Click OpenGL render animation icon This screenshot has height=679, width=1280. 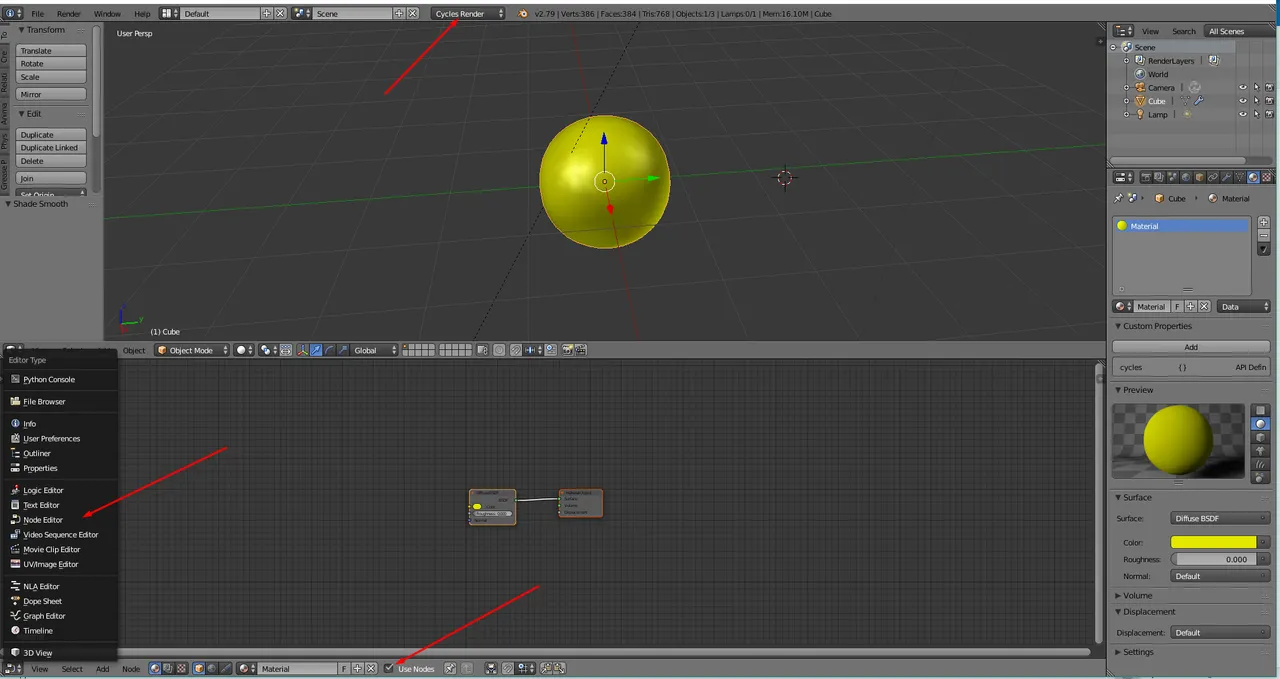point(581,350)
